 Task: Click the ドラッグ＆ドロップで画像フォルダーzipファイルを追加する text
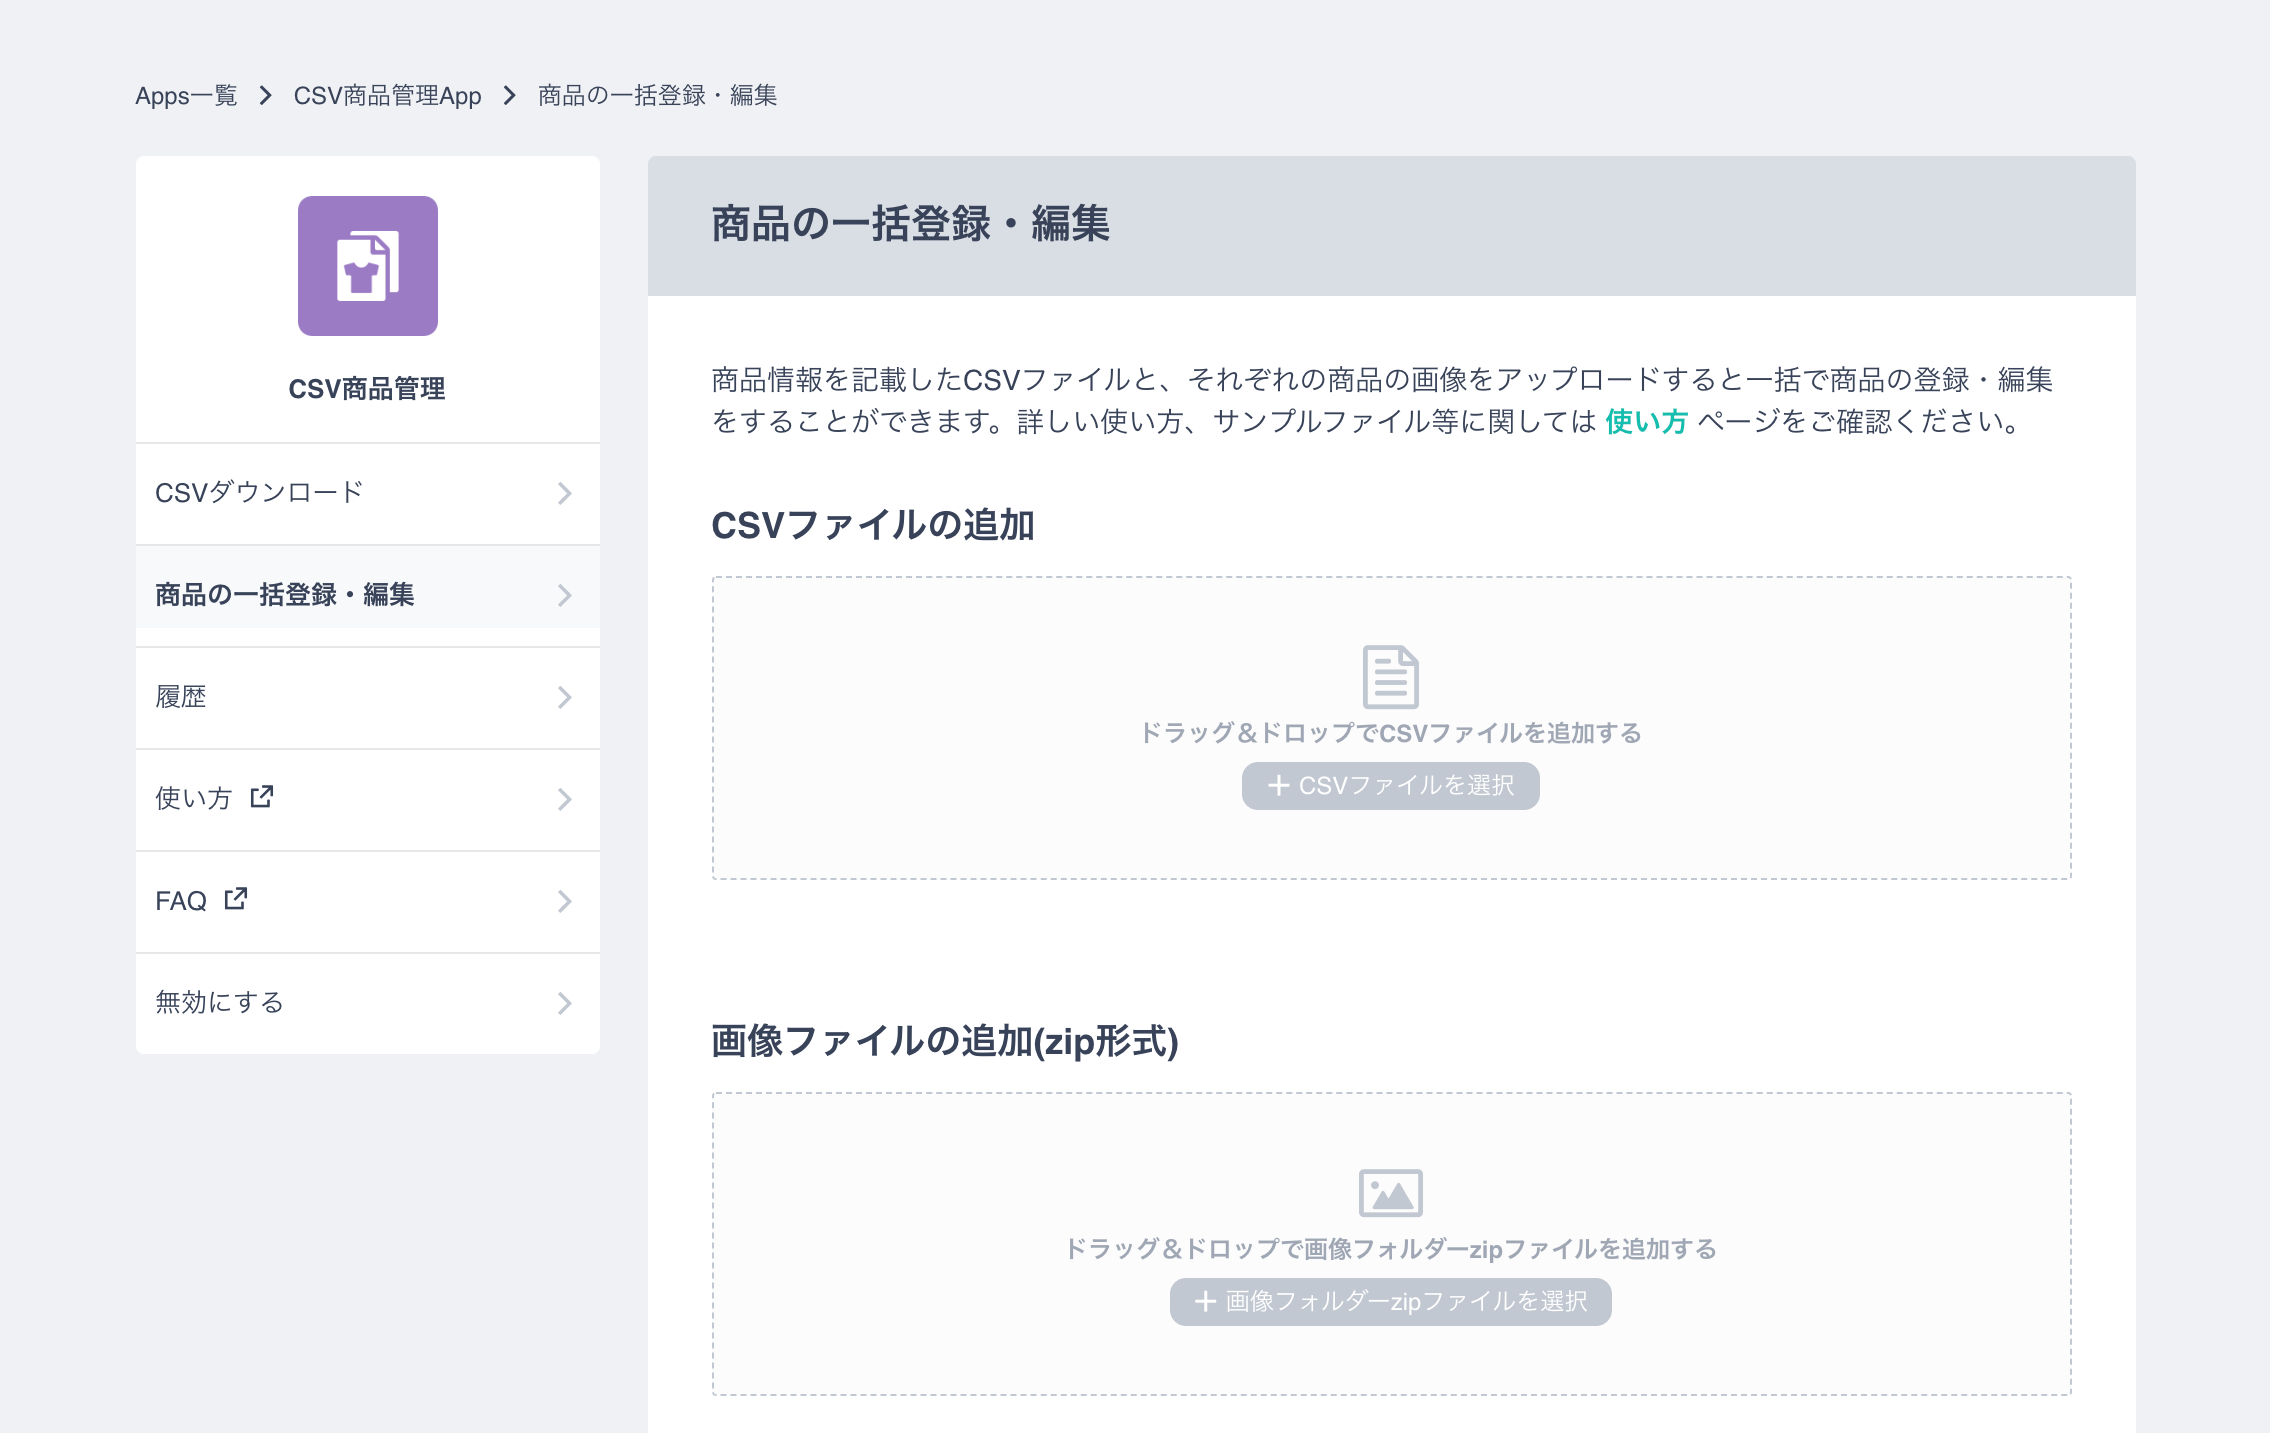[x=1390, y=1249]
